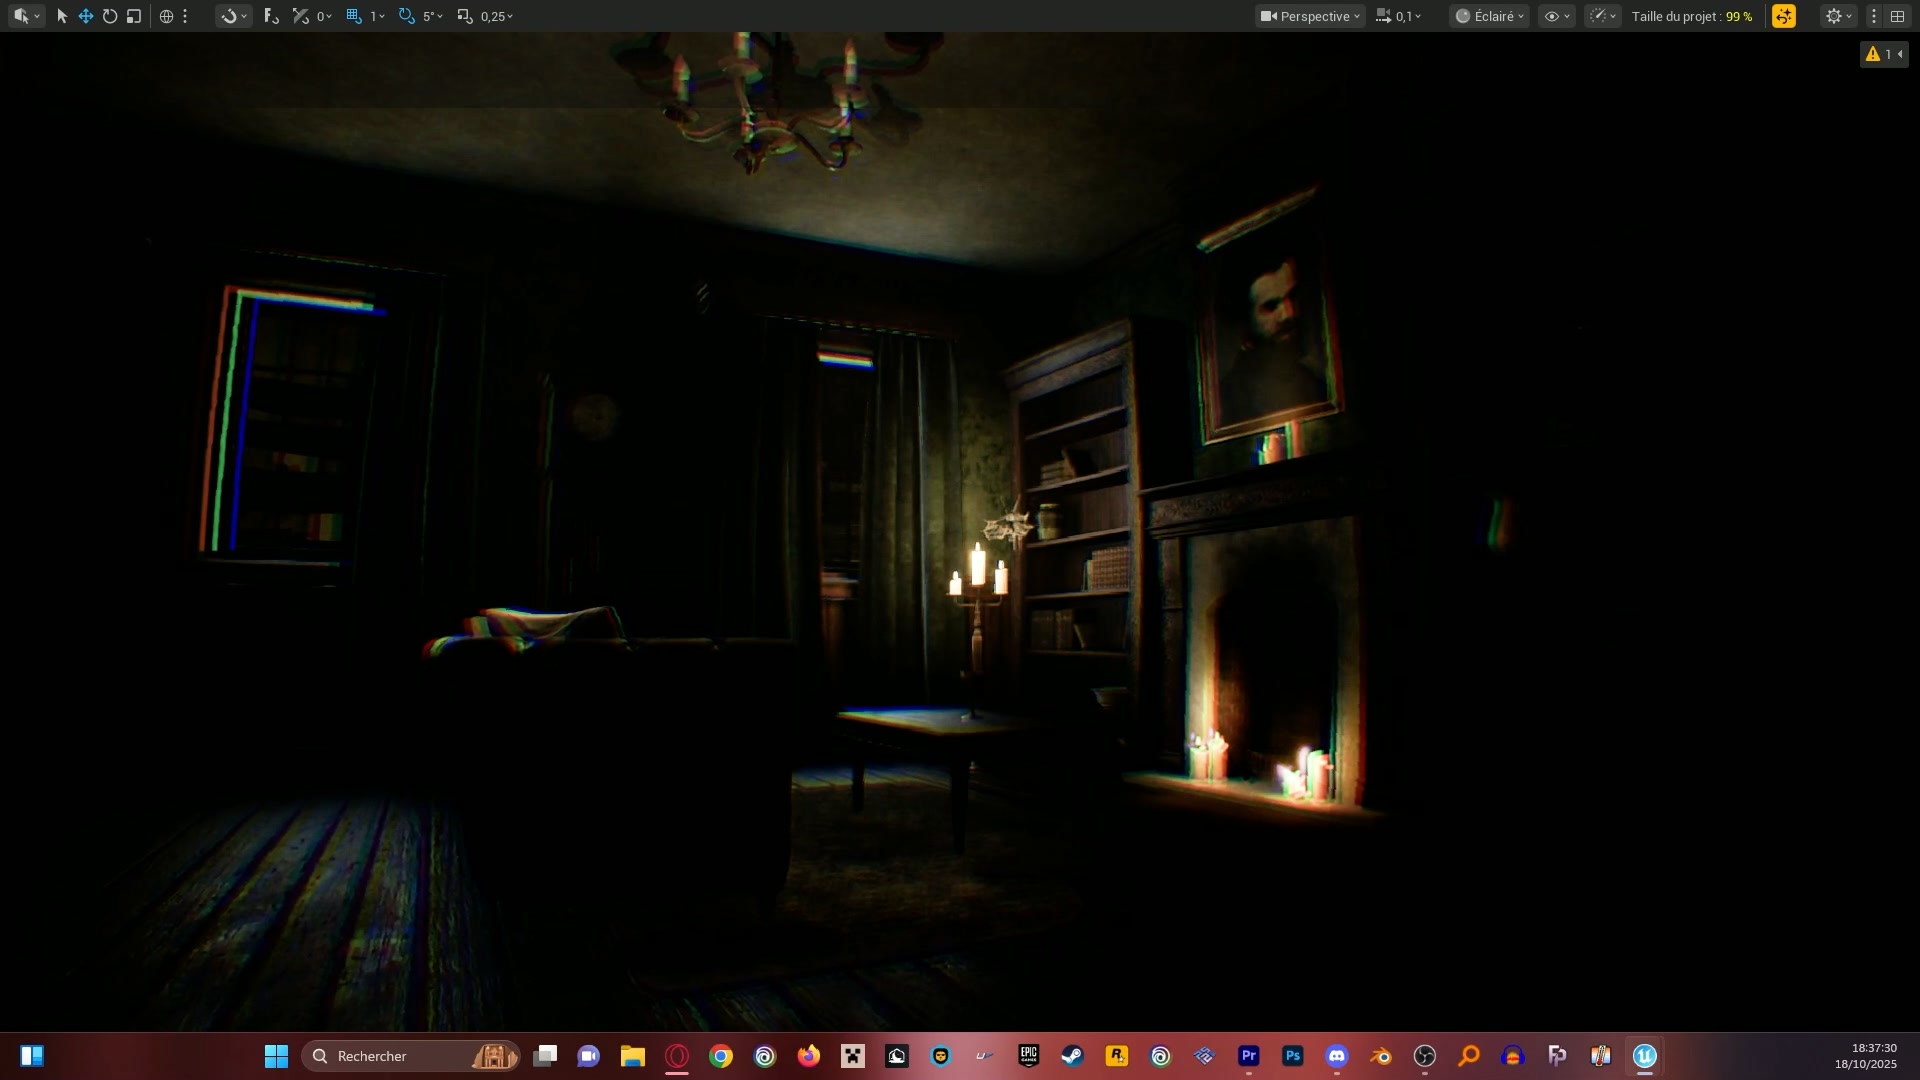Toggle scale snapping
Viewport: 1920px width, 1080px height.
coord(465,16)
